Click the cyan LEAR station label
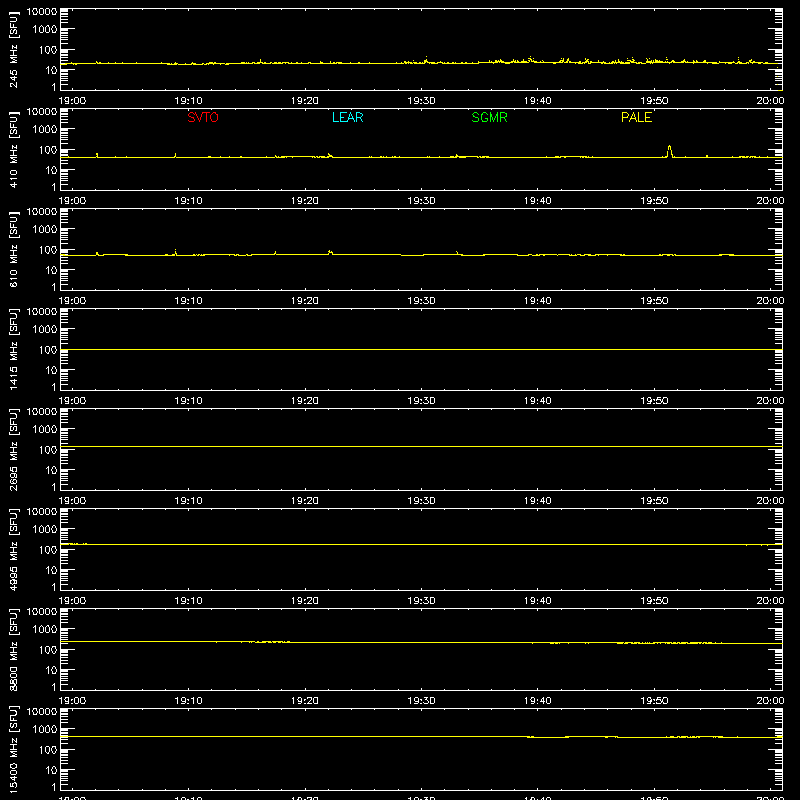Image resolution: width=800 pixels, height=800 pixels. pos(347,117)
